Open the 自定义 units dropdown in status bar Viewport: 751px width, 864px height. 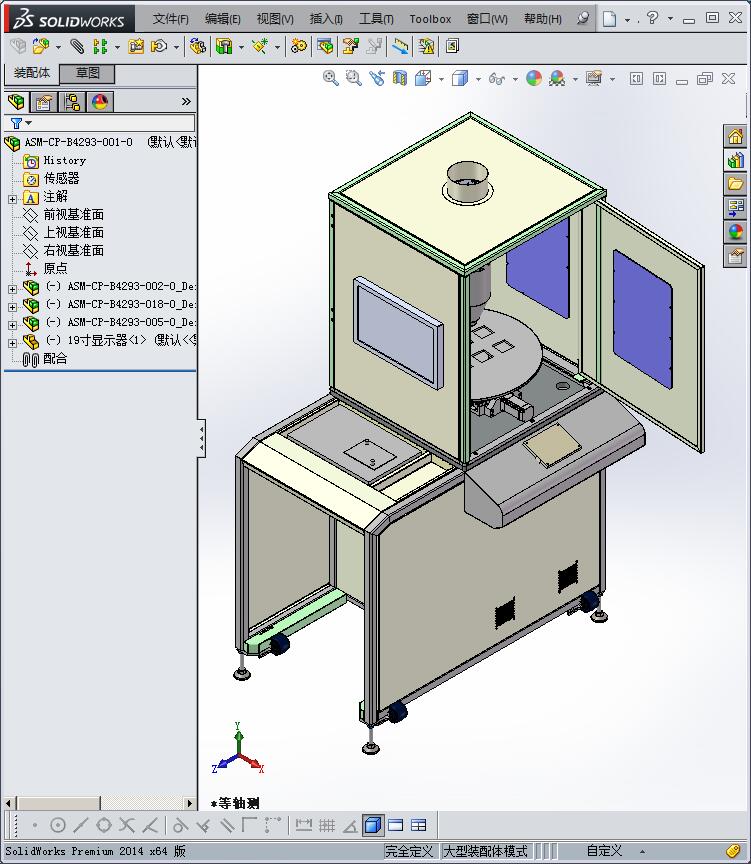tap(642, 851)
